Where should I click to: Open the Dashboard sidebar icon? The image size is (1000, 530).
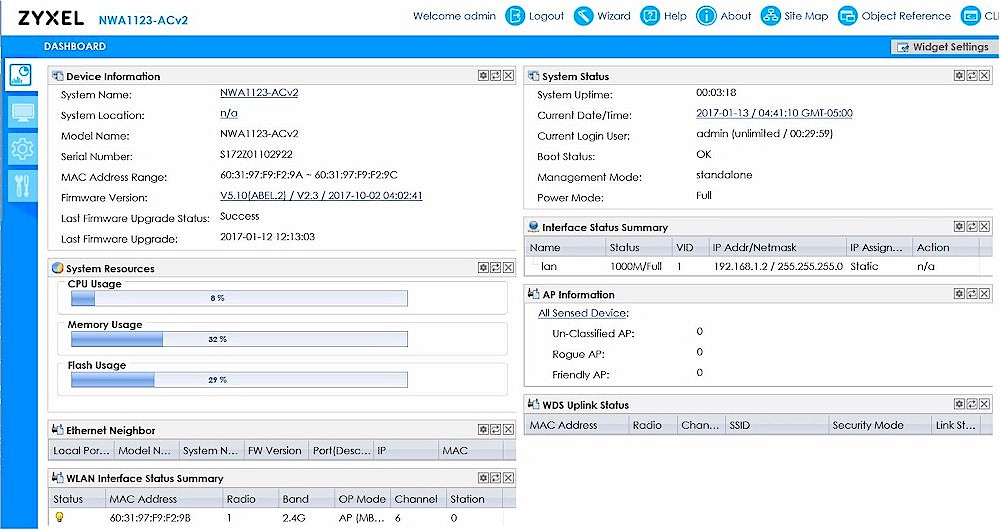pyautogui.click(x=20, y=75)
